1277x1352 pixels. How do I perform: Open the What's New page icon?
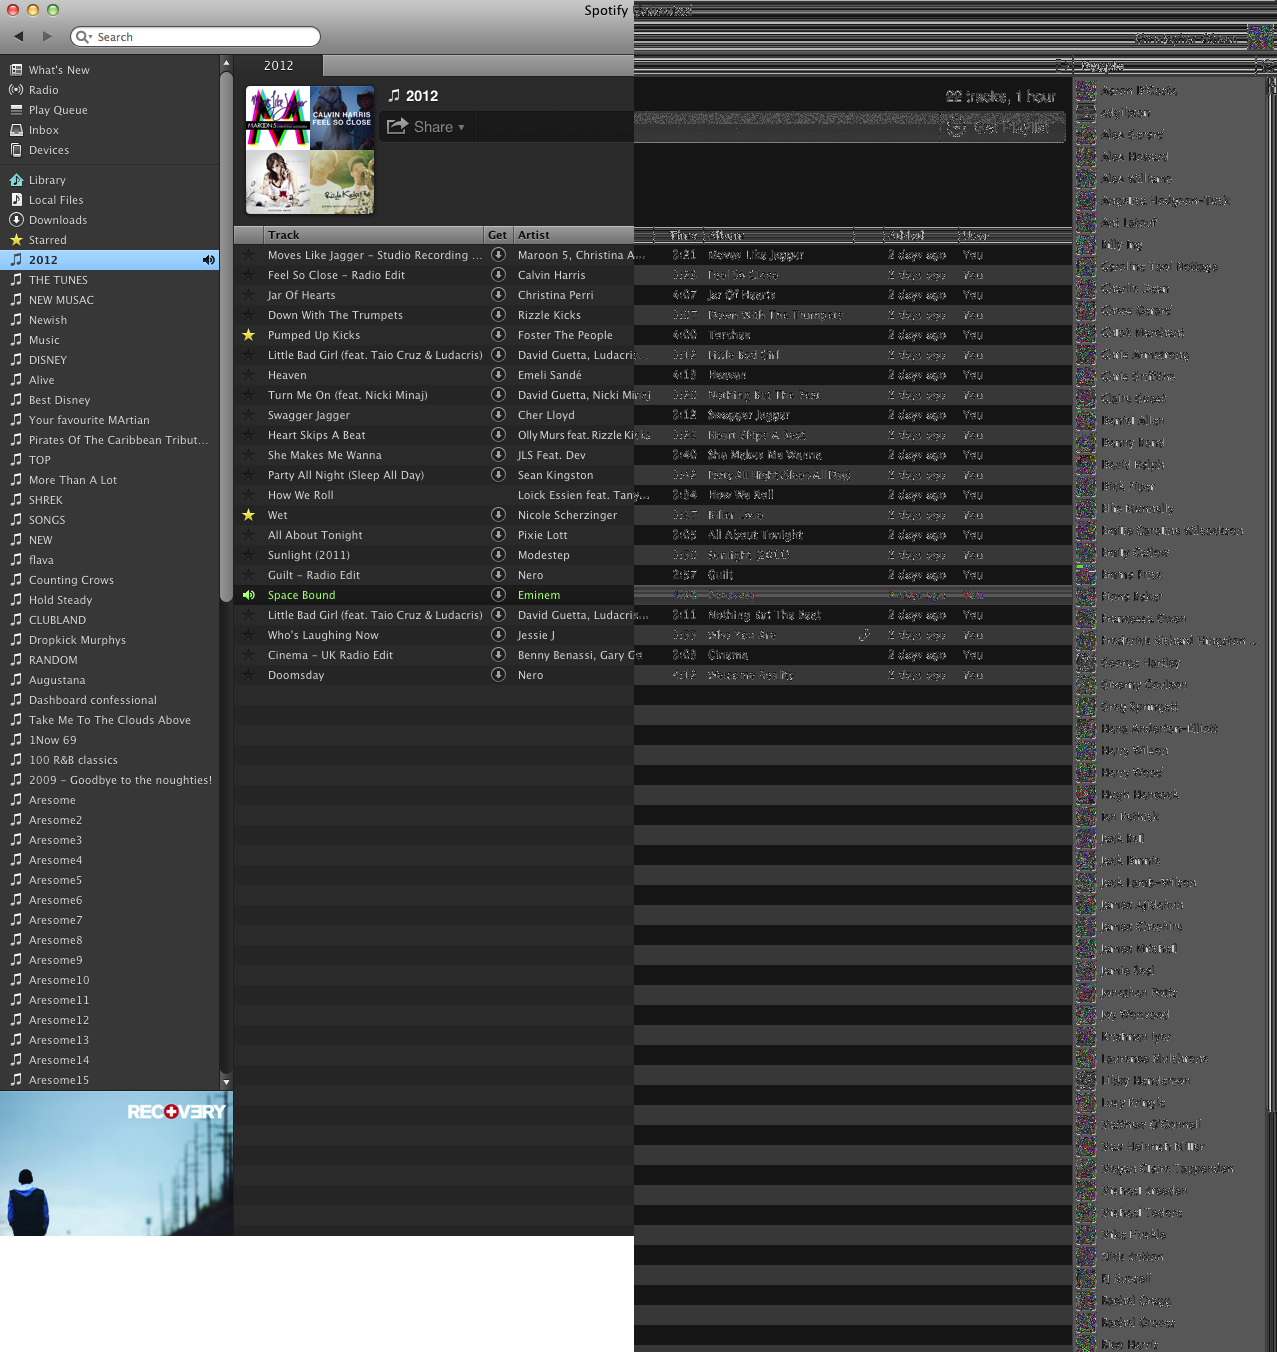[16, 70]
